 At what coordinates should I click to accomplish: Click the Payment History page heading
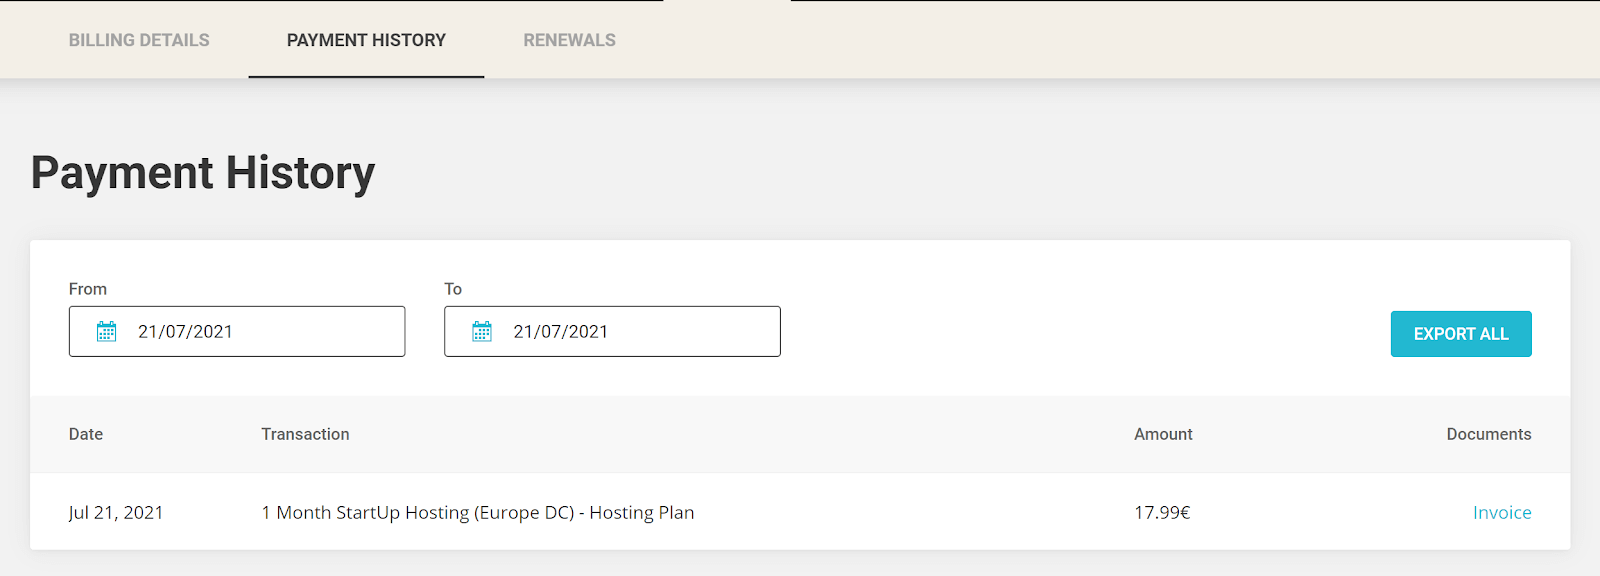203,173
